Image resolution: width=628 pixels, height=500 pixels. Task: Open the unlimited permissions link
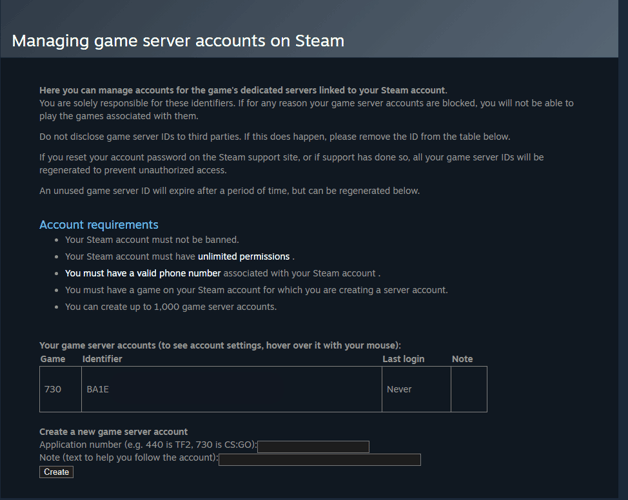(x=244, y=257)
